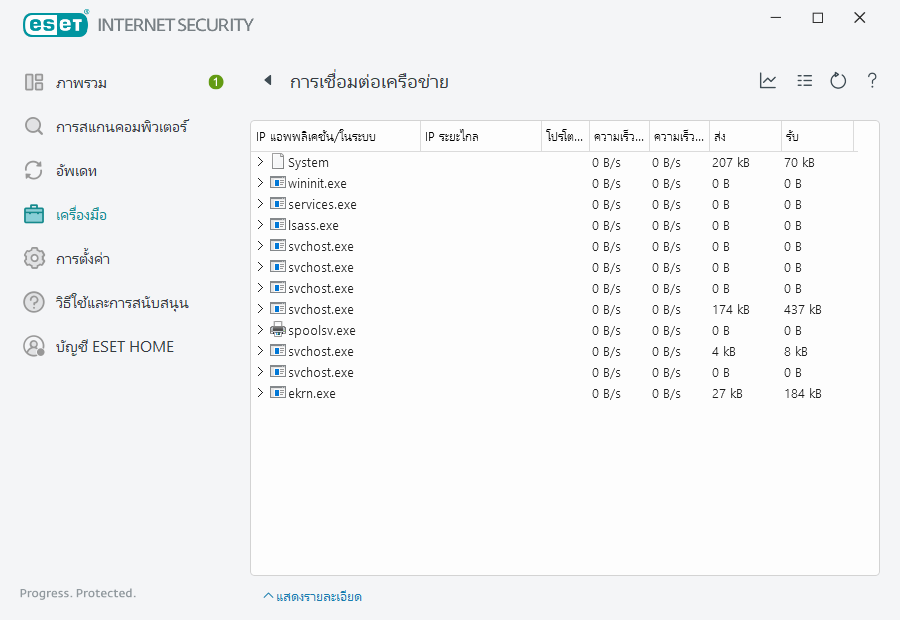
Task: Expand the System process row
Action: coord(260,162)
